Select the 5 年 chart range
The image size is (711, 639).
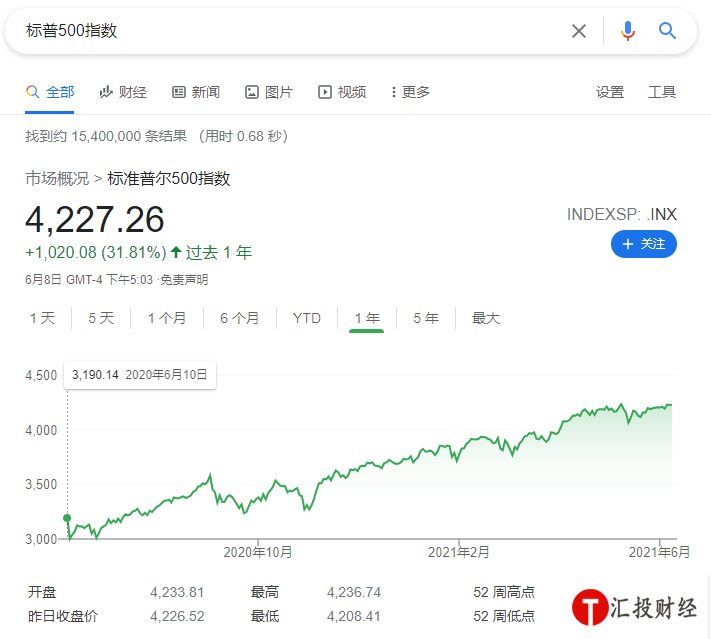tap(426, 318)
